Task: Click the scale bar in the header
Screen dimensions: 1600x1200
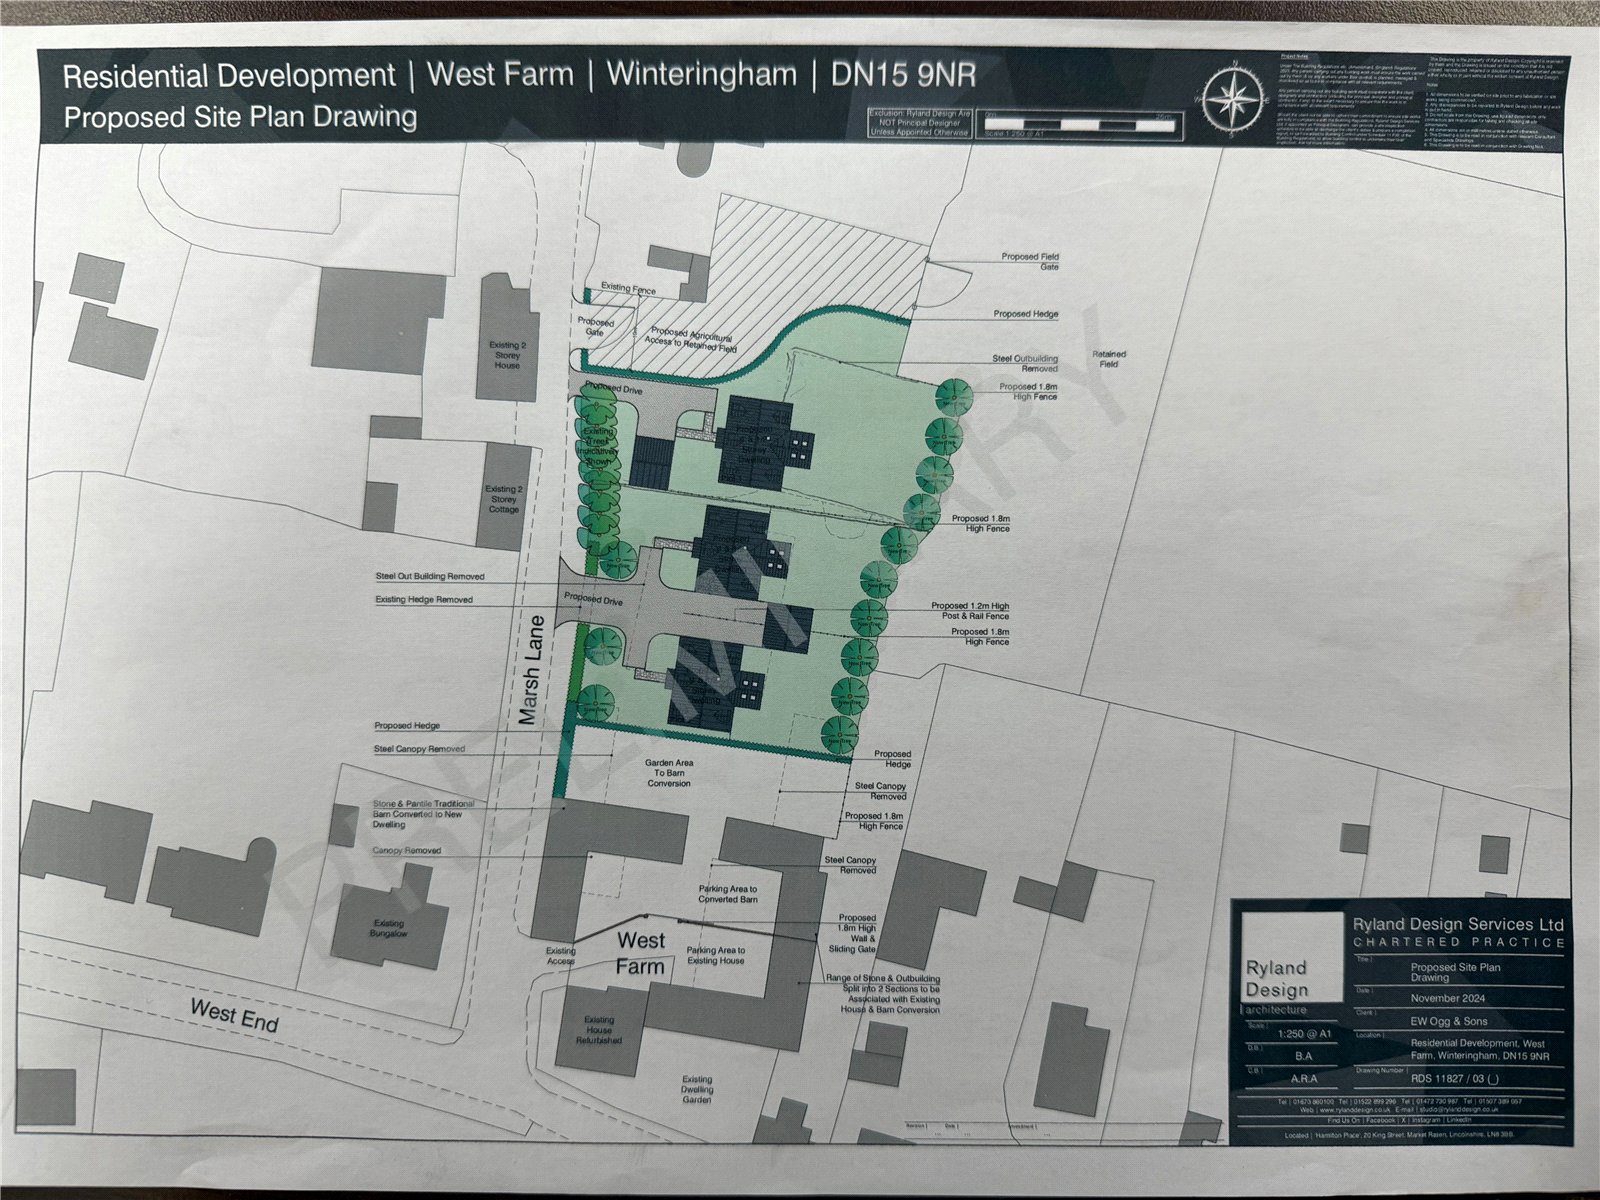Action: point(1076,125)
